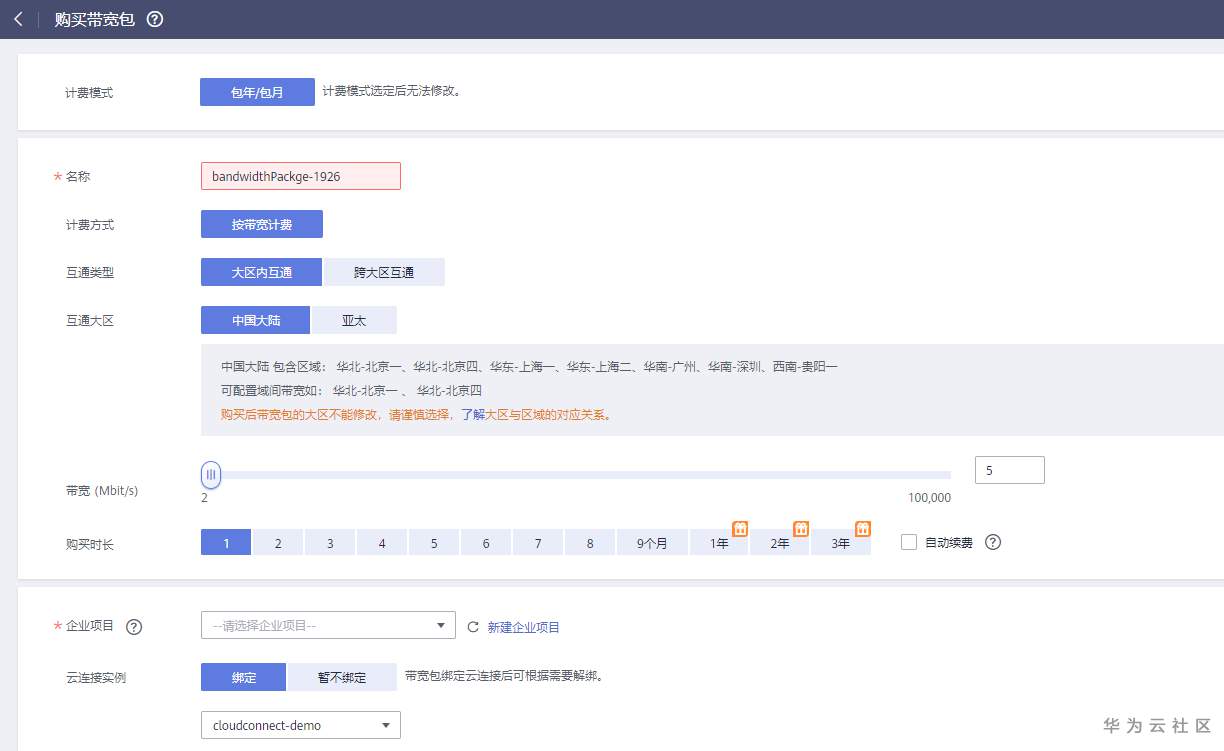Click the bandwidth value field showing 5
1224x751 pixels.
(x=1009, y=470)
